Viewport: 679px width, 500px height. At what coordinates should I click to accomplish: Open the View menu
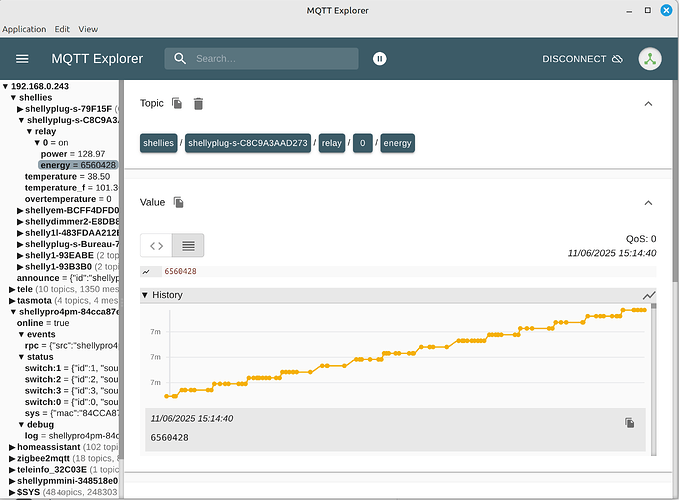point(88,29)
